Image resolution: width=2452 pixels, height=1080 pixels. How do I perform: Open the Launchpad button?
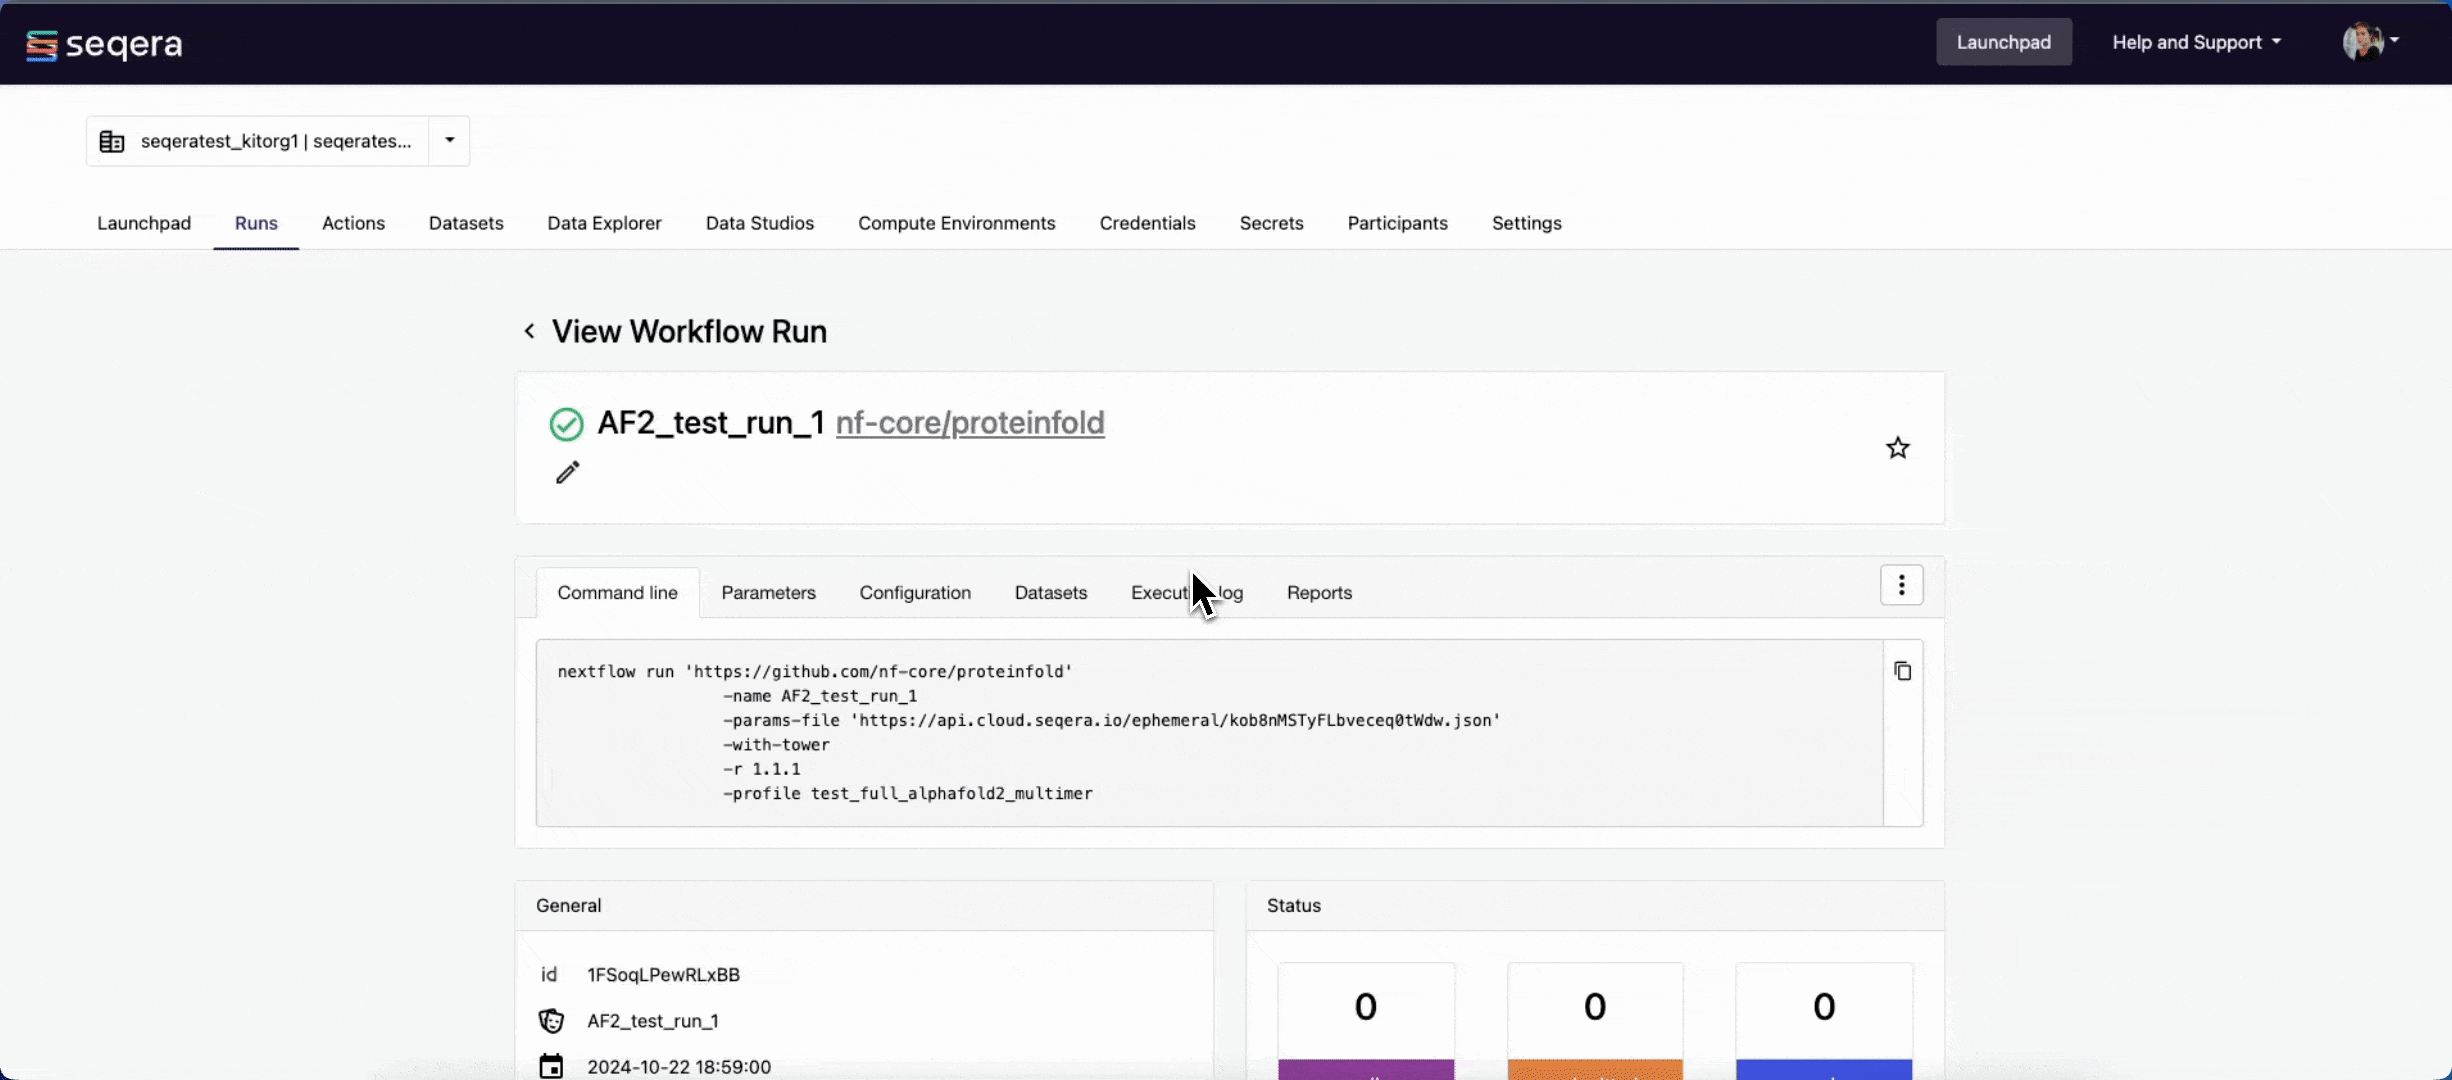2004,42
